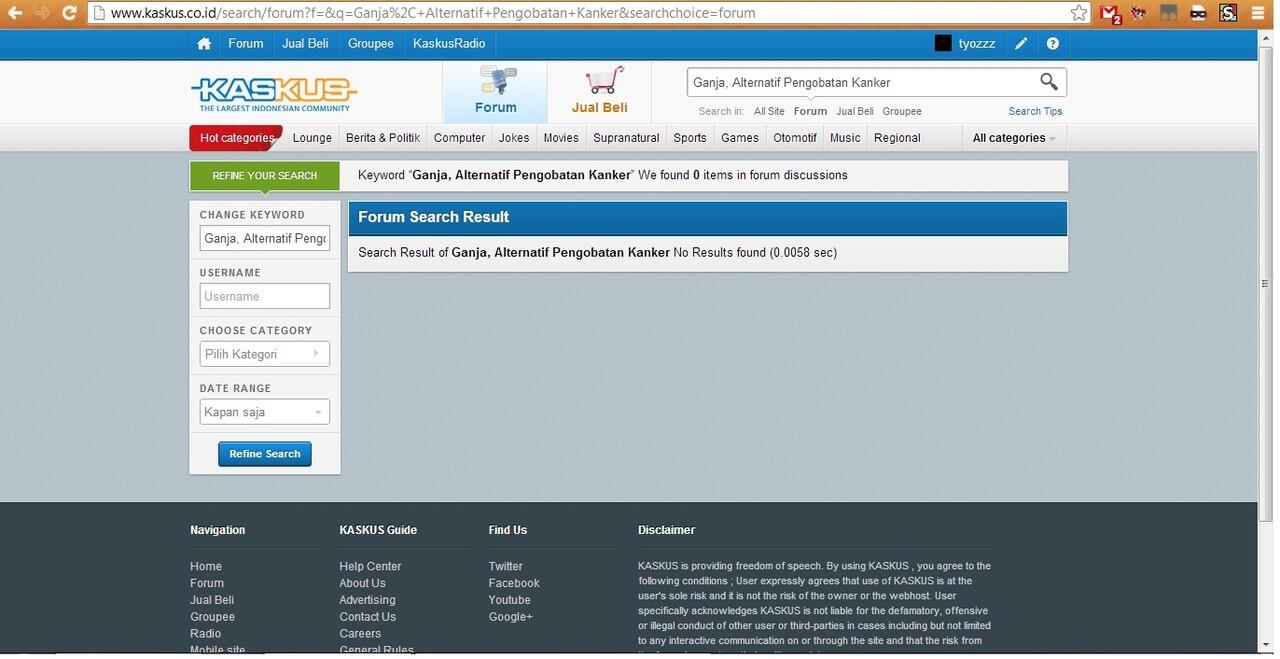Open the Computer category
The width and height of the screenshot is (1280, 659).
pyautogui.click(x=460, y=138)
